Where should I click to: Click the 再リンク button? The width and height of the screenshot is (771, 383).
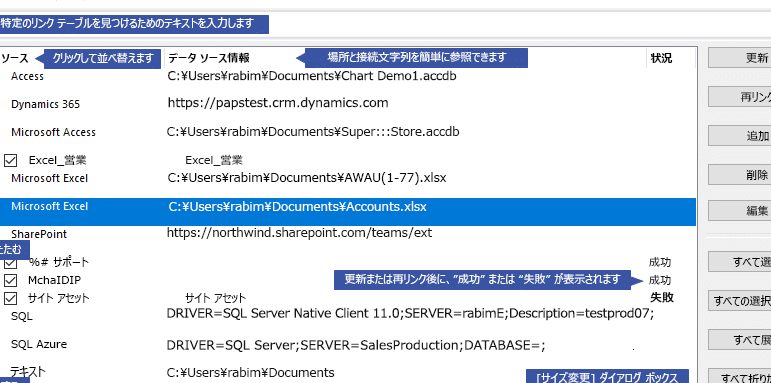click(740, 97)
